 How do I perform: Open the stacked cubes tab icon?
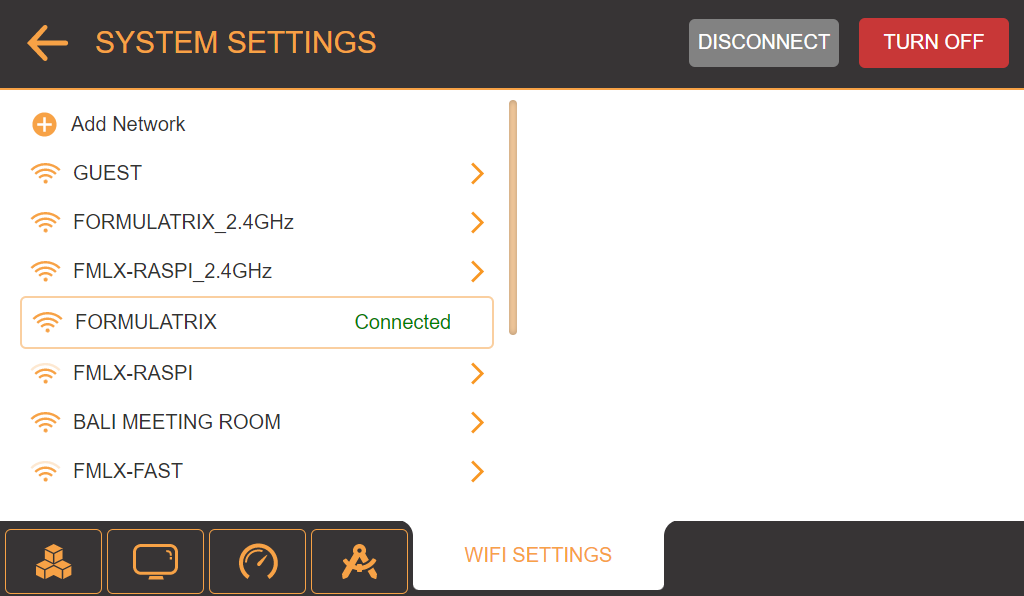[x=54, y=562]
